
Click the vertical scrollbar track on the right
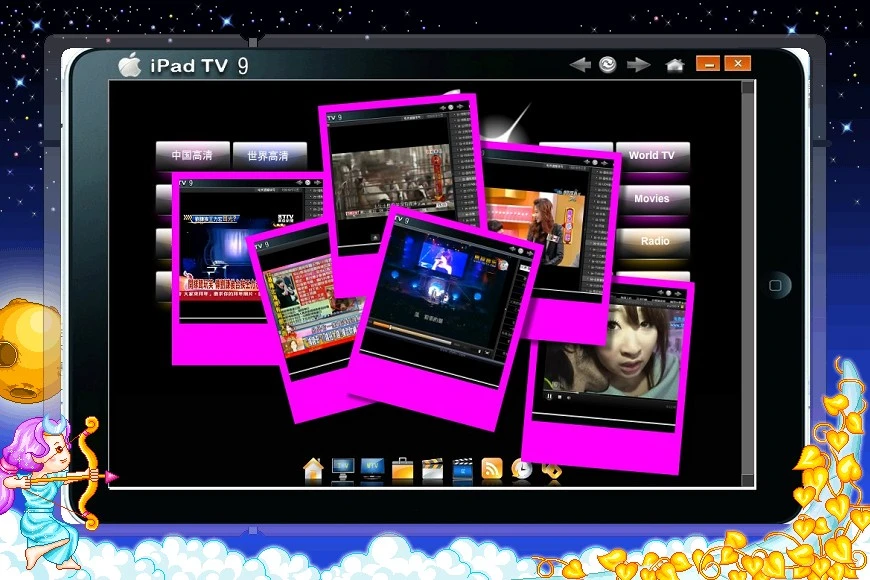click(748, 284)
